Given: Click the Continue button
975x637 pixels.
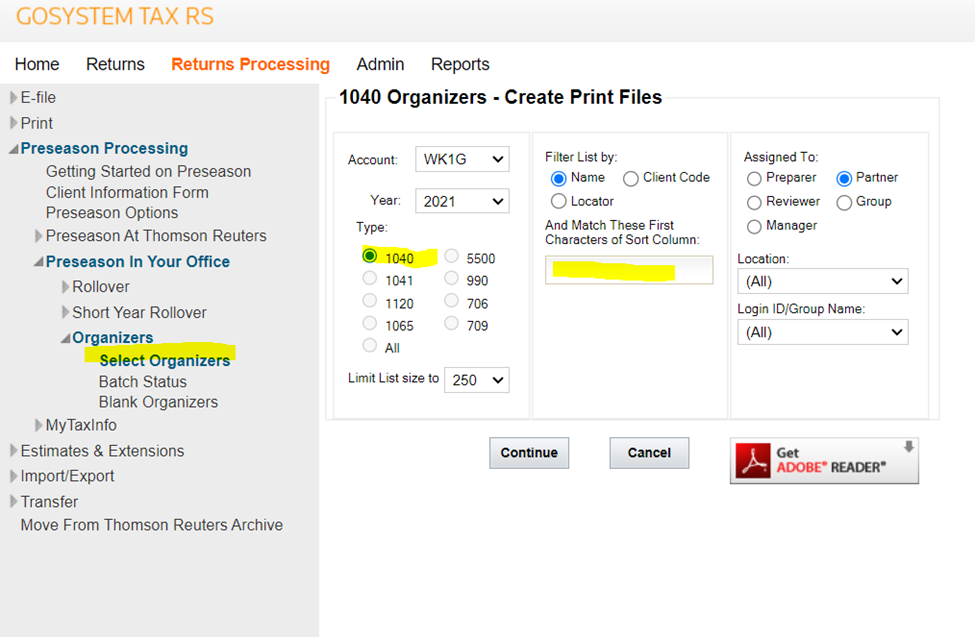Looking at the screenshot, I should point(529,453).
